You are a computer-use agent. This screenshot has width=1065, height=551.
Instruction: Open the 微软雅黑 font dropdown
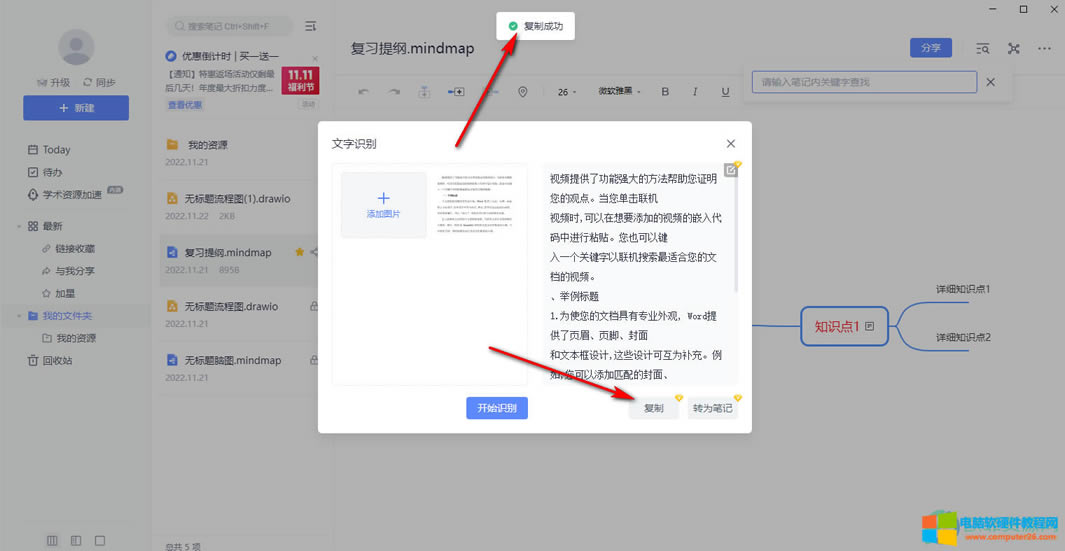point(620,92)
